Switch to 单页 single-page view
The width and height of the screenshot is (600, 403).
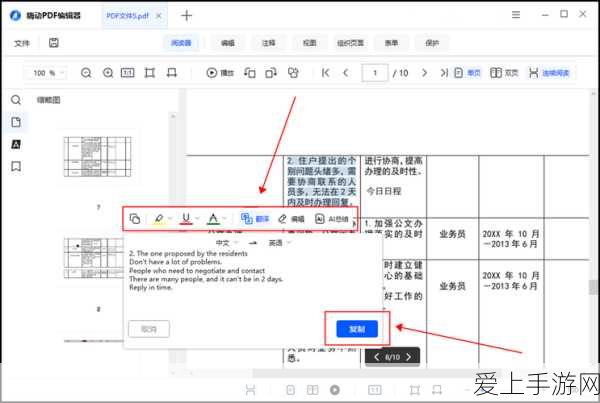pos(467,73)
